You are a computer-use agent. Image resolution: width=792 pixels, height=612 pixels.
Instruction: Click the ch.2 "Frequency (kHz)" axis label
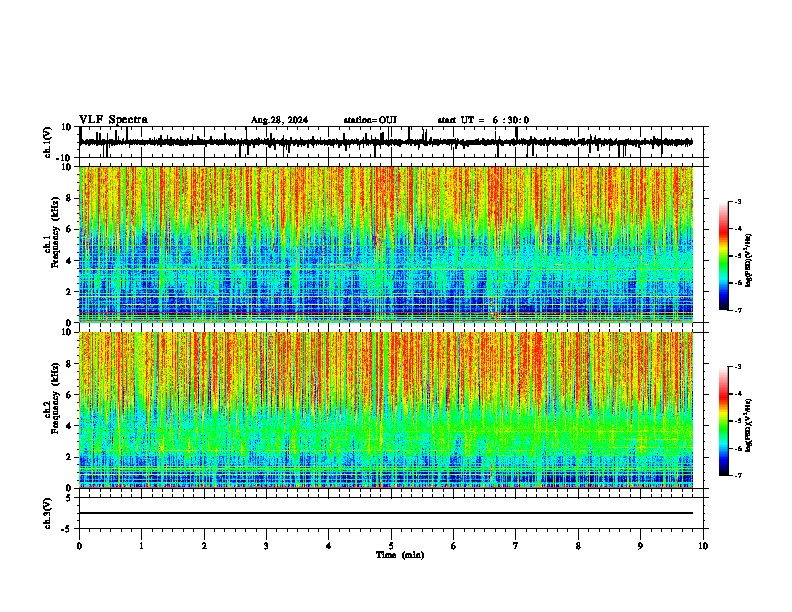coord(56,398)
